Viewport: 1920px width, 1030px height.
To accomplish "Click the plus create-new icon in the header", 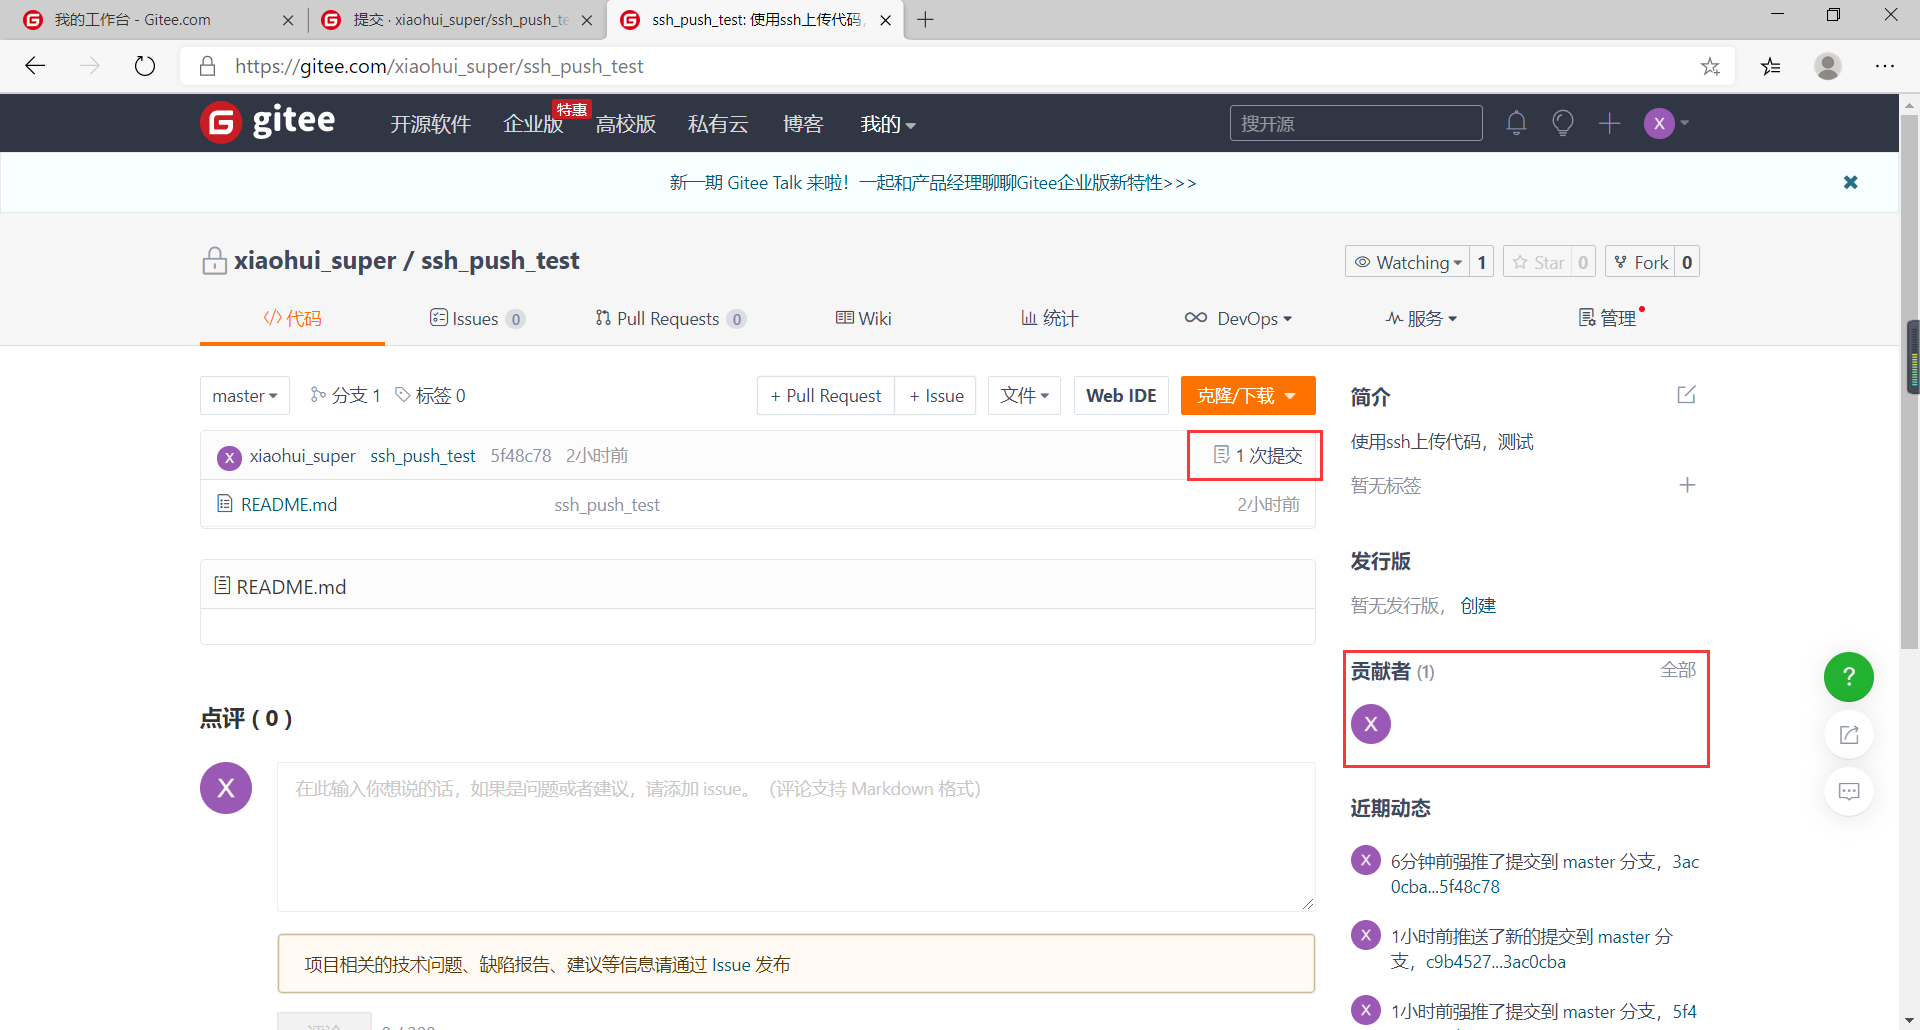I will [1609, 123].
